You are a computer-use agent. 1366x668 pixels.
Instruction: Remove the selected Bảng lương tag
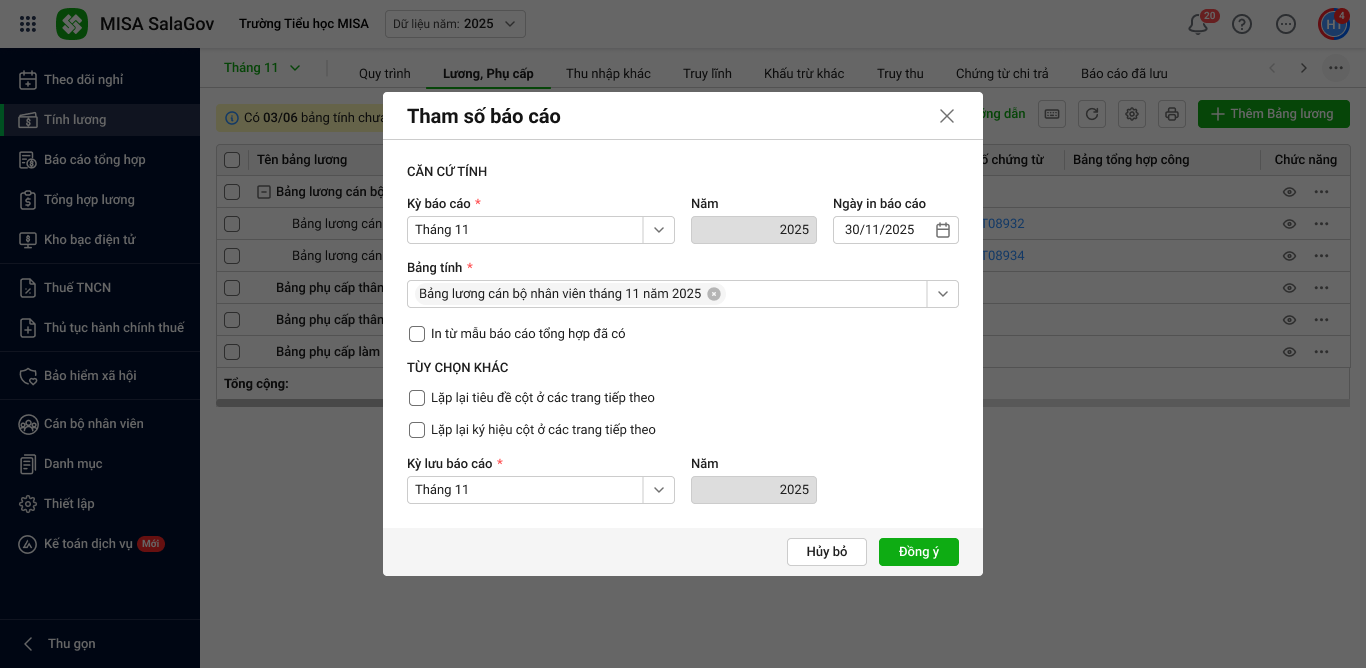pyautogui.click(x=713, y=294)
